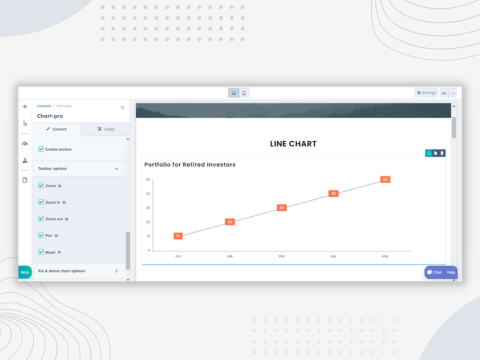This screenshot has height=360, width=480.
Task: Open the Optimize gauge sidebar icon
Action: point(25,144)
